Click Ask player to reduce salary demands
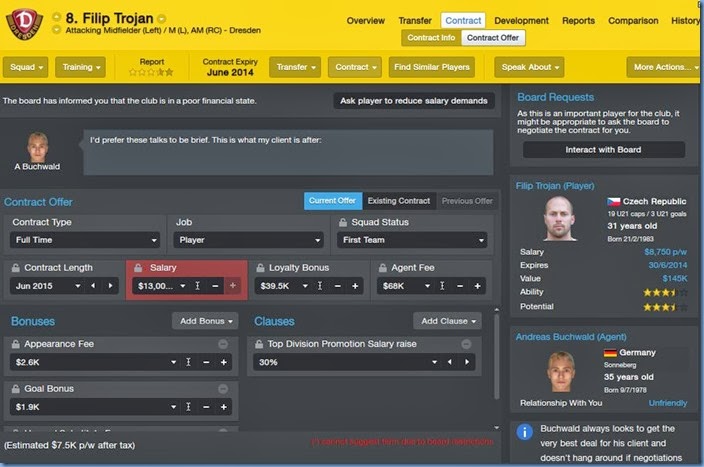 point(414,101)
